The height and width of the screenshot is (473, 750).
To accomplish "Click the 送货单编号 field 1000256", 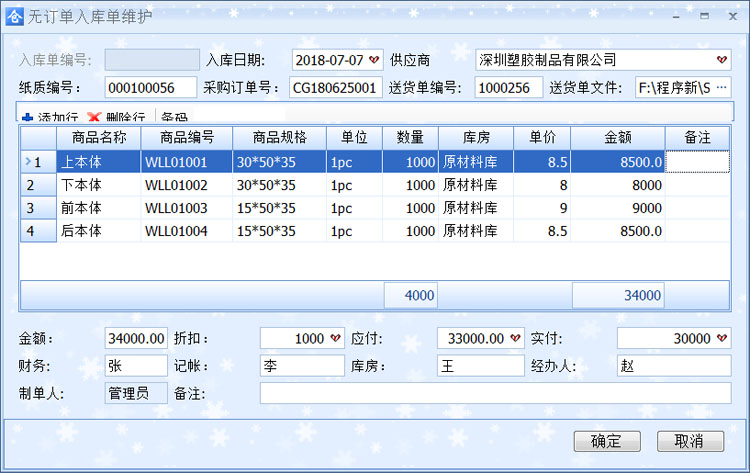I will [x=509, y=88].
